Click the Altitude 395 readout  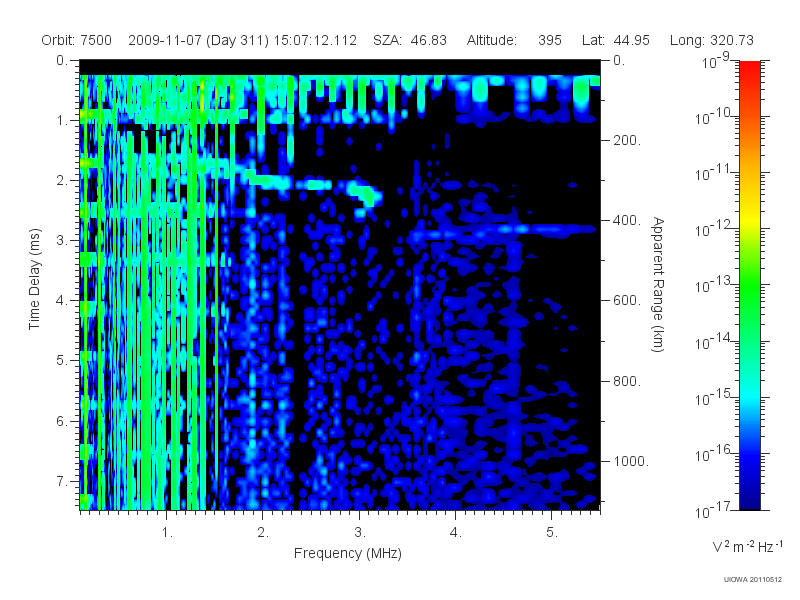point(514,40)
